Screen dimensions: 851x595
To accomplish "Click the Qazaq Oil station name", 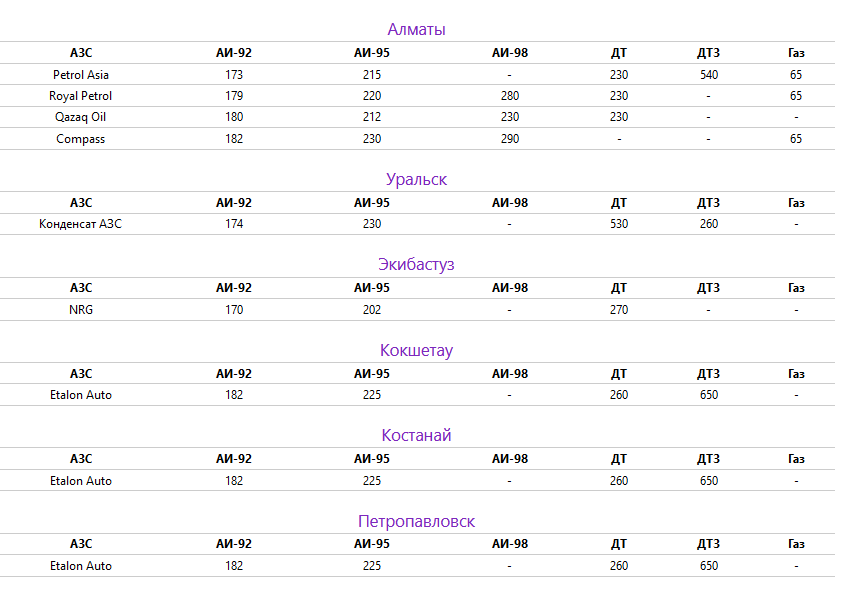I will coord(81,117).
